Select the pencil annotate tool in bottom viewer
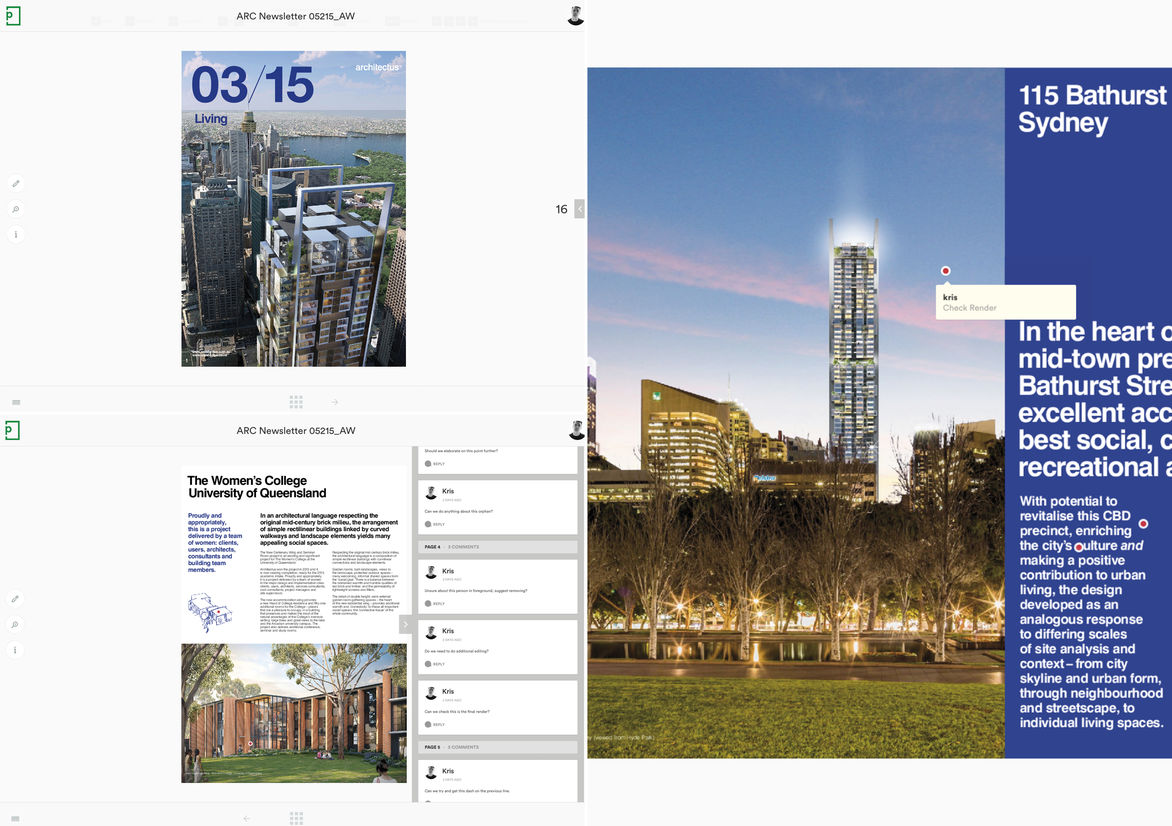 16,599
